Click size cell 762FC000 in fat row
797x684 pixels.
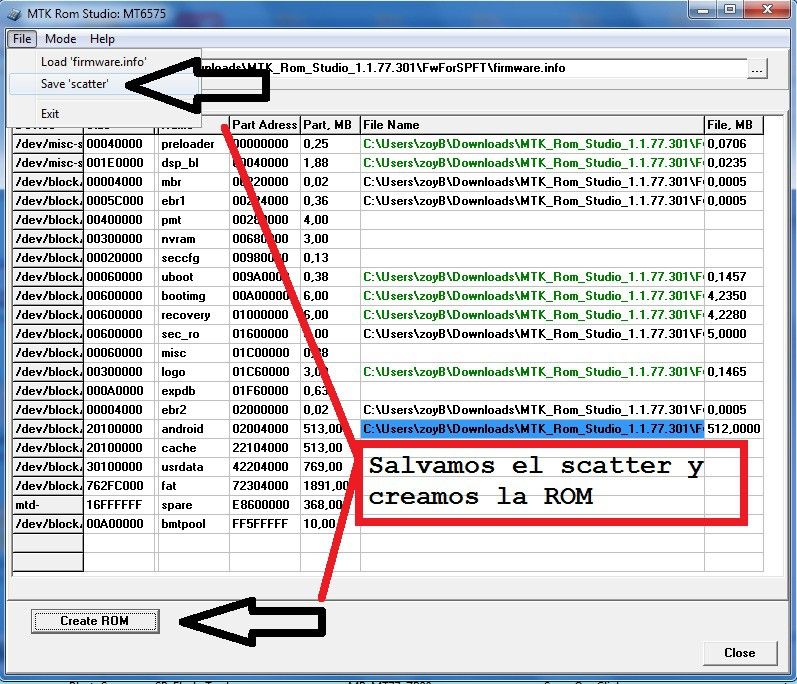[119, 486]
